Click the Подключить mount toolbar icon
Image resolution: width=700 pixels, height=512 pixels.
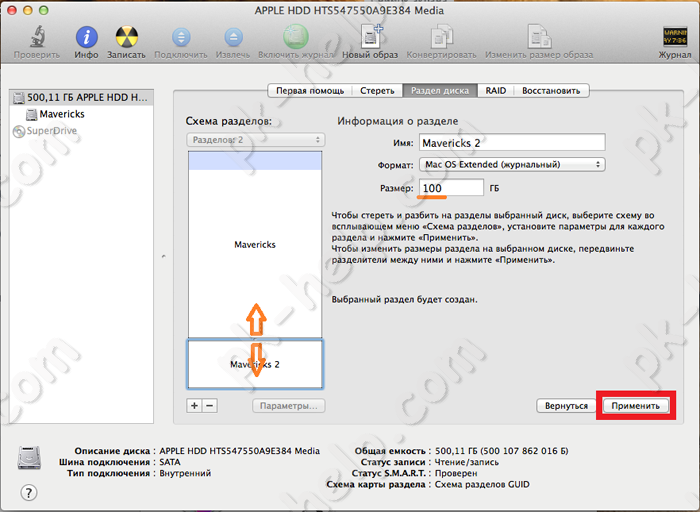point(181,37)
